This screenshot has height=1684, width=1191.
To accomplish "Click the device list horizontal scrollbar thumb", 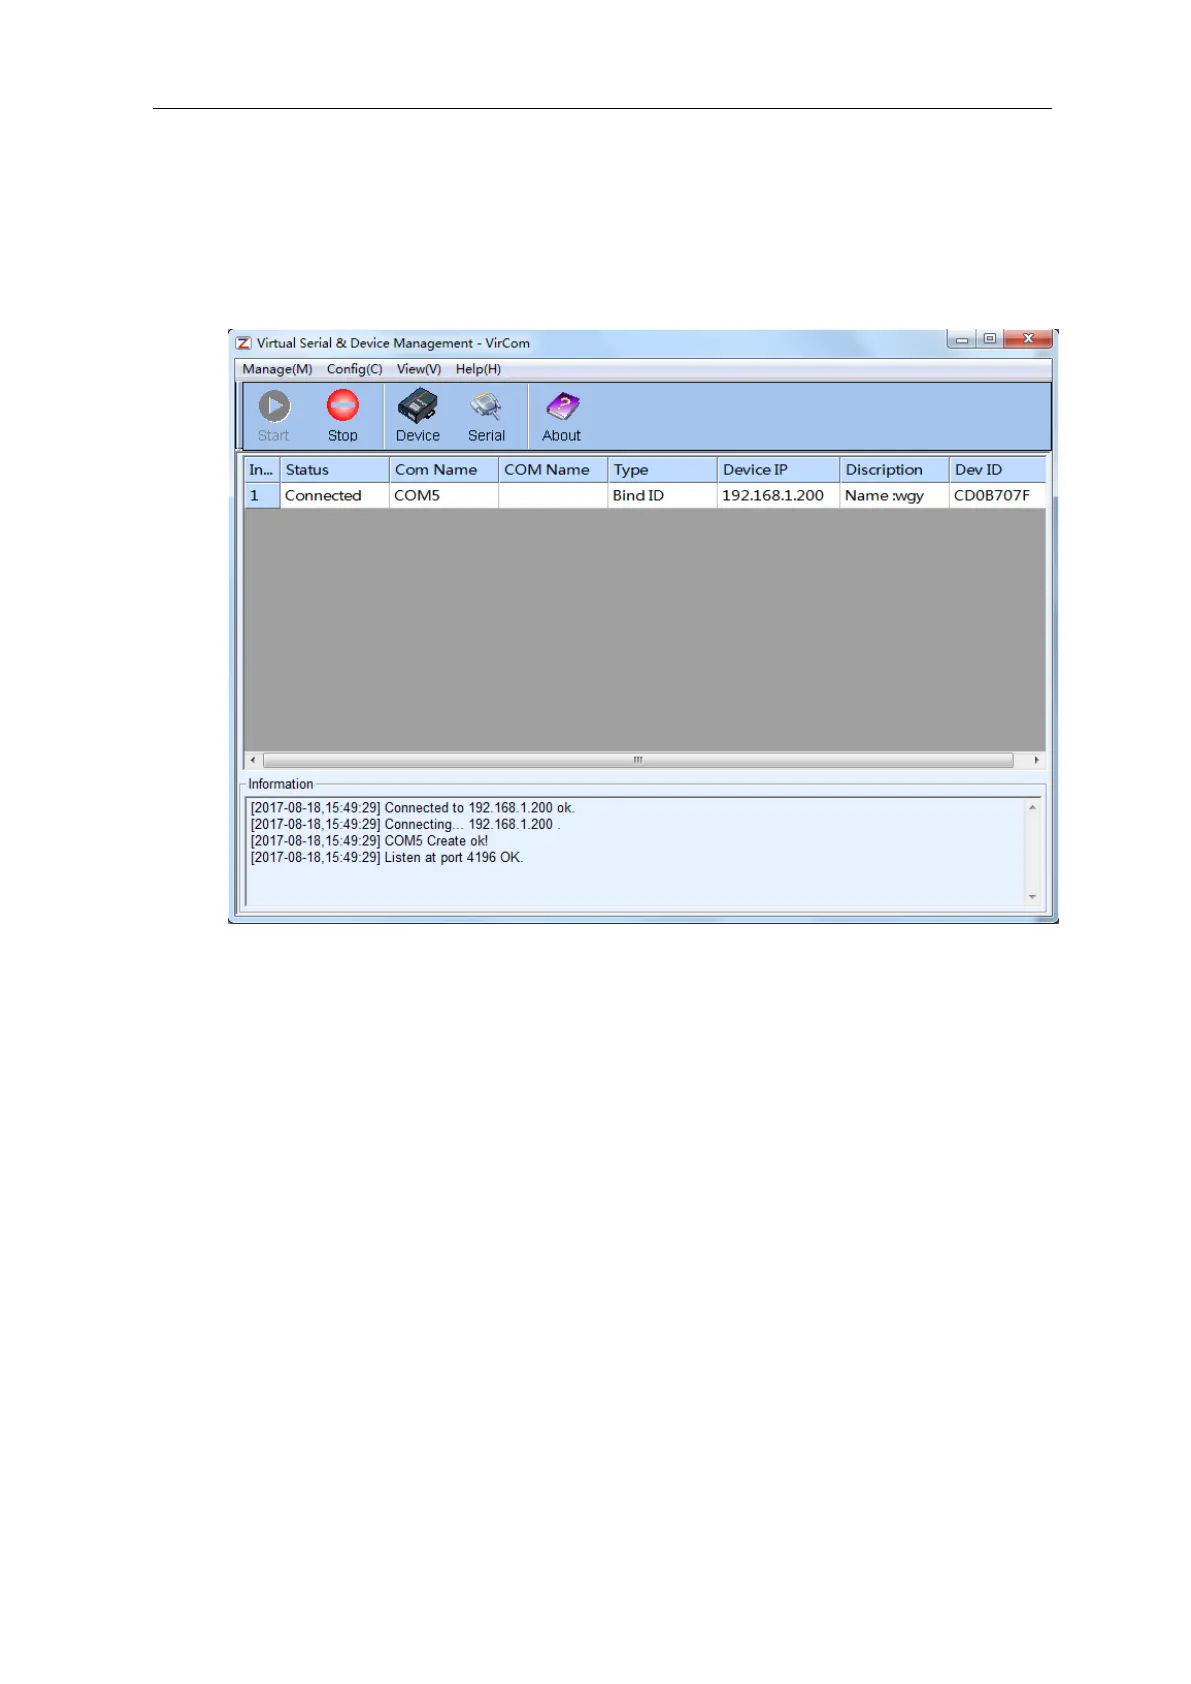I will click(638, 760).
